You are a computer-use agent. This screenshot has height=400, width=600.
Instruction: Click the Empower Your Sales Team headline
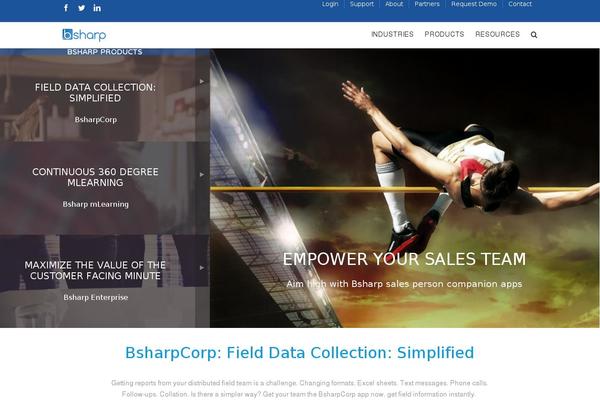[404, 259]
